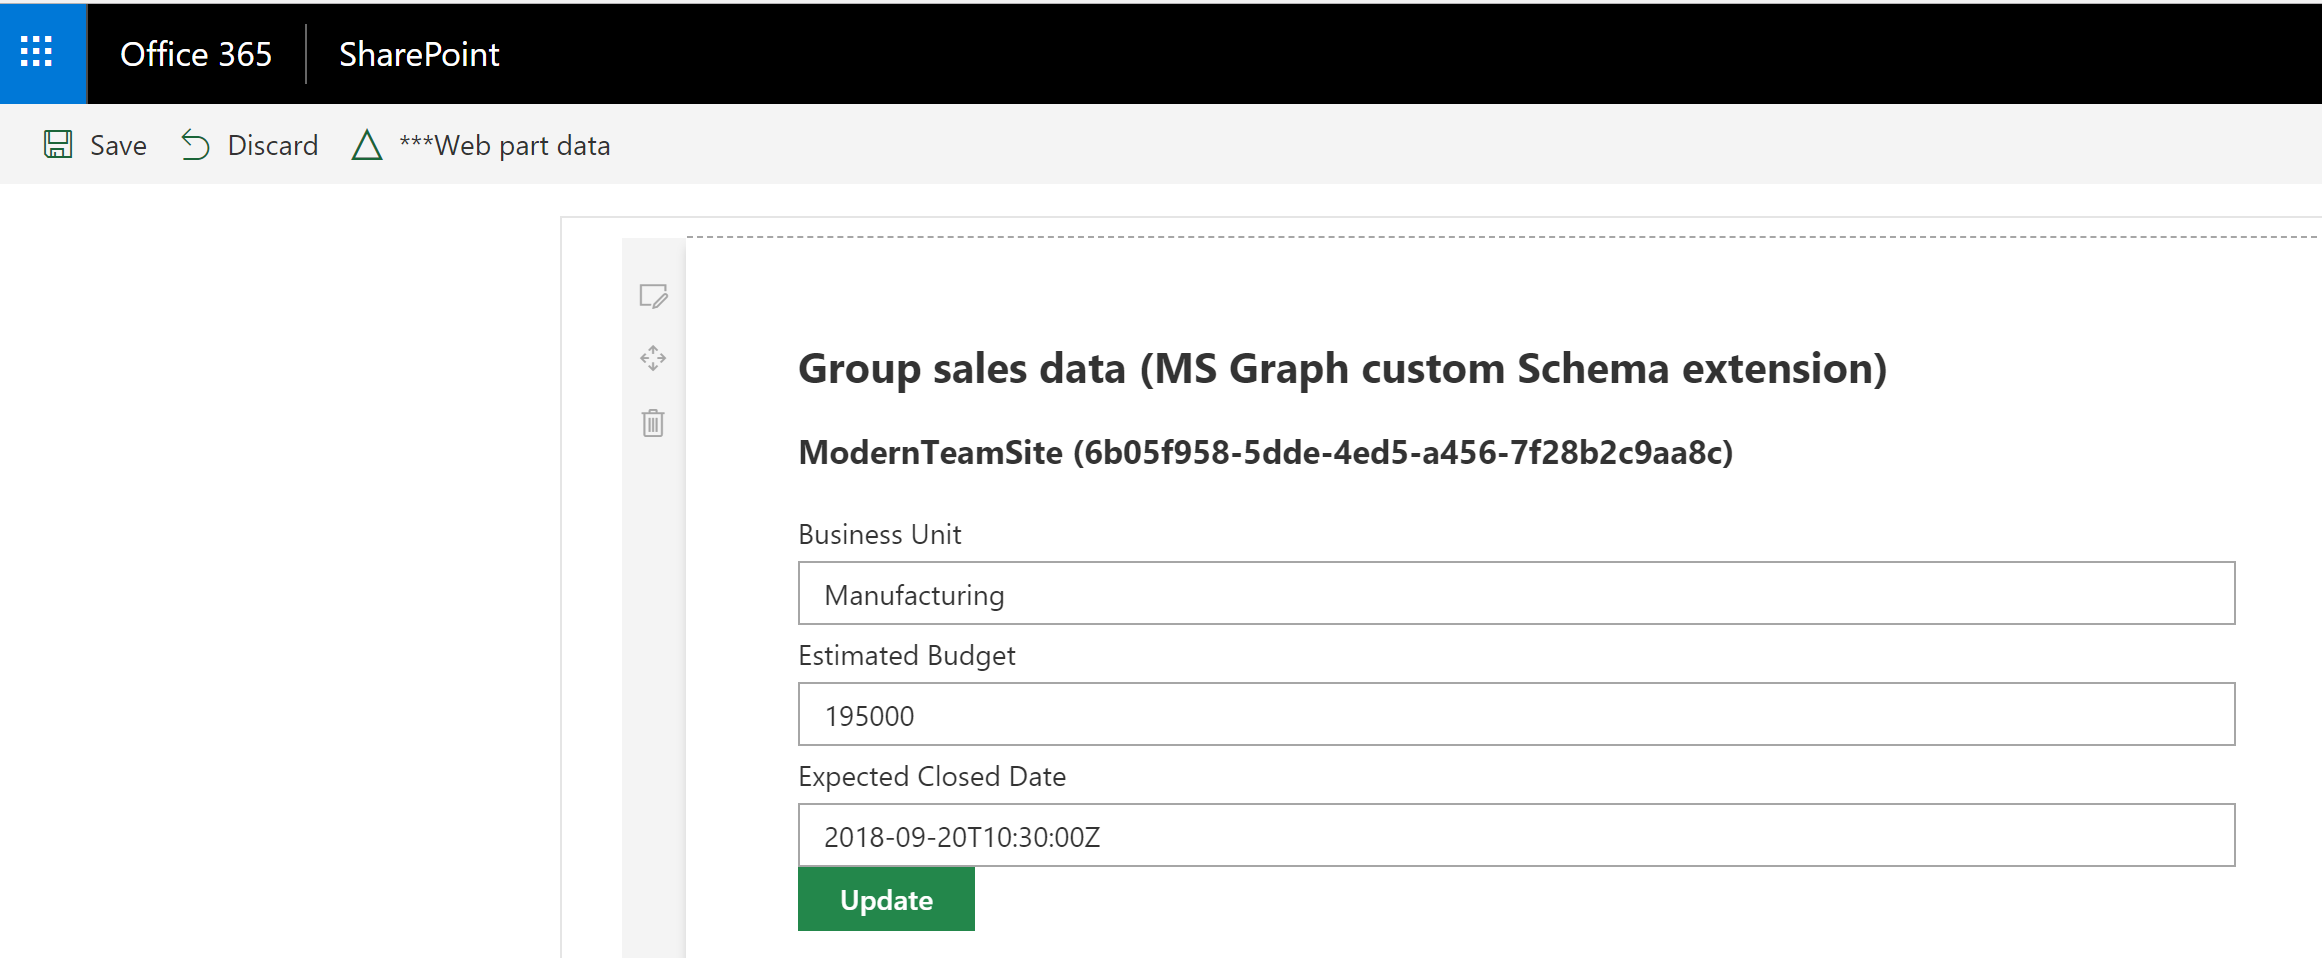
Task: Focus the Business Unit field containing Manufacturing
Action: coord(1516,594)
